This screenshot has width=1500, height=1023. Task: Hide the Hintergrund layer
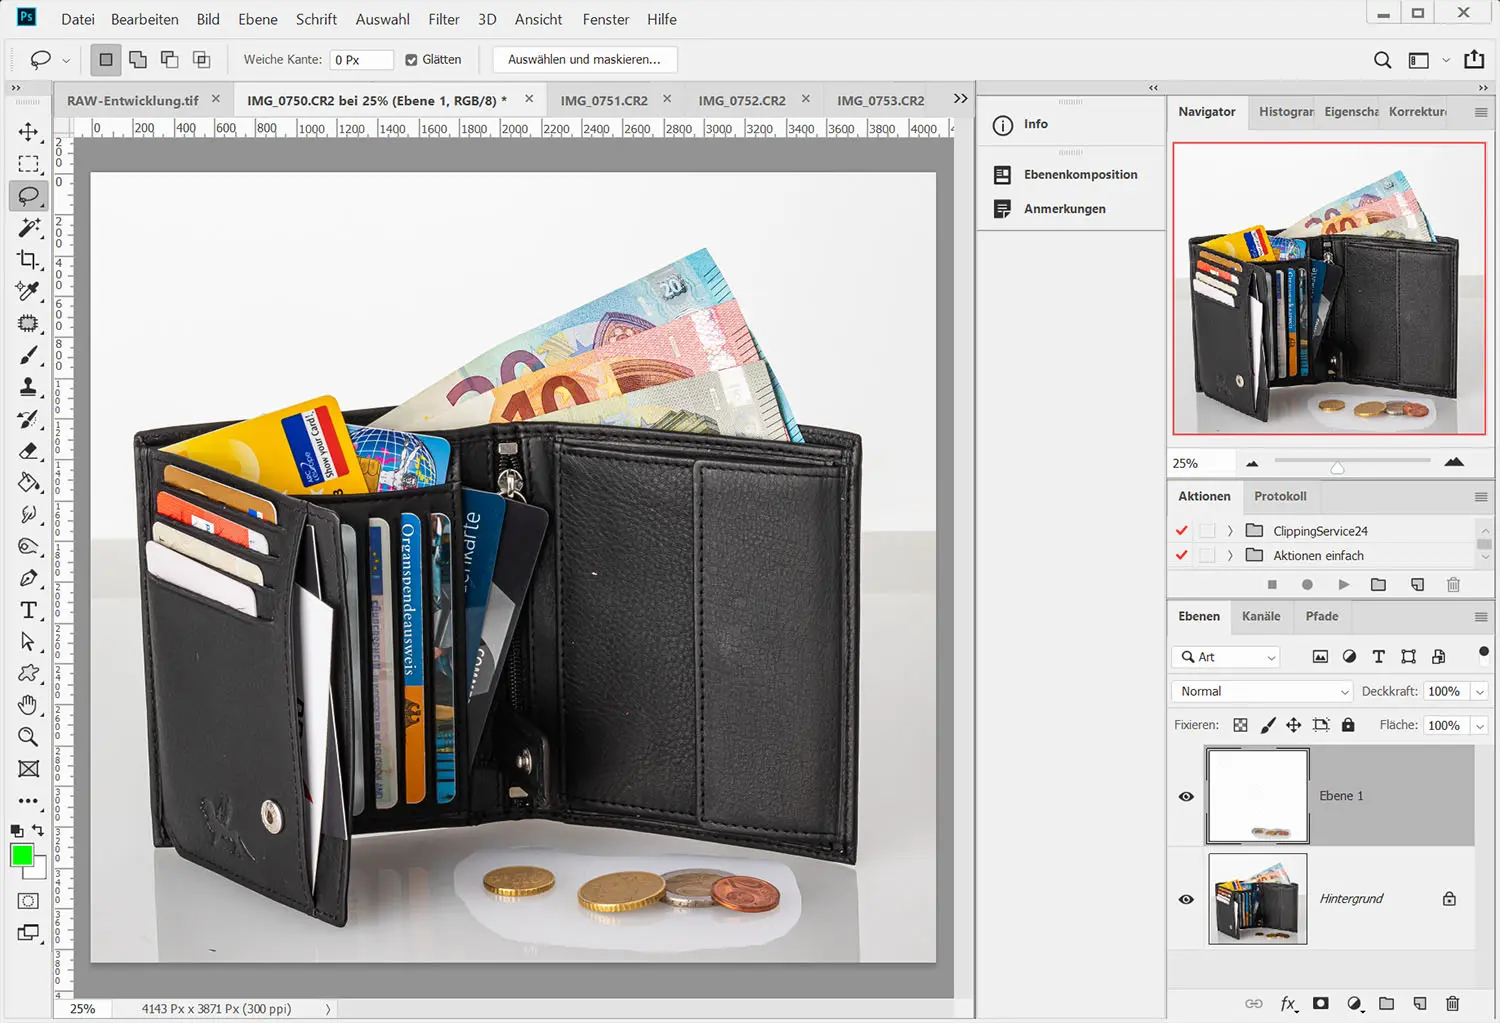coord(1186,899)
